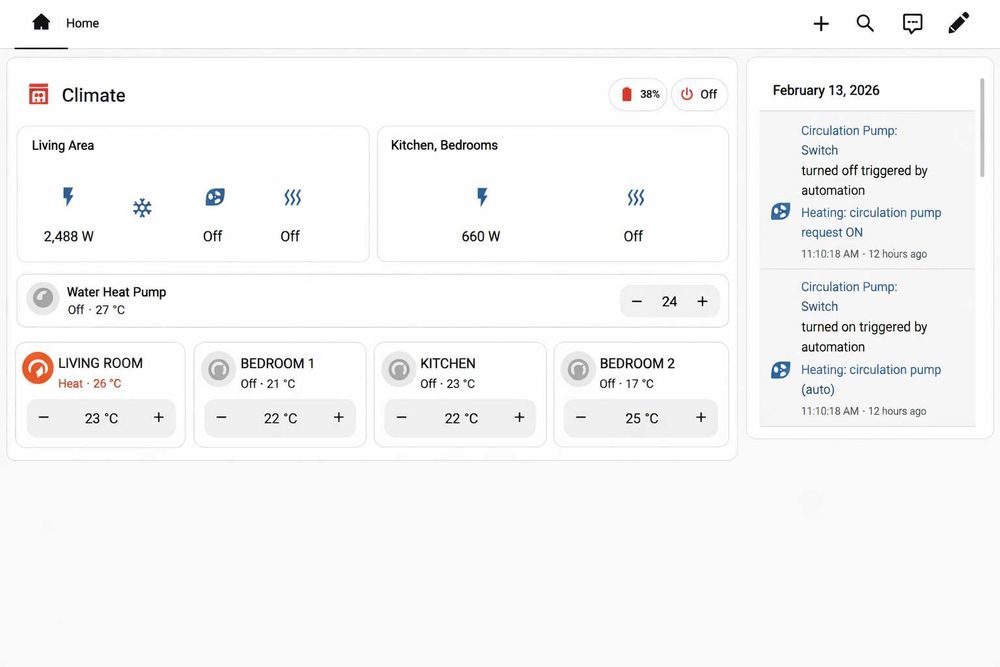Screen dimensions: 1000x667
Task: Click Bedroom 1 Off · 21 °C status
Action: [x=268, y=383]
